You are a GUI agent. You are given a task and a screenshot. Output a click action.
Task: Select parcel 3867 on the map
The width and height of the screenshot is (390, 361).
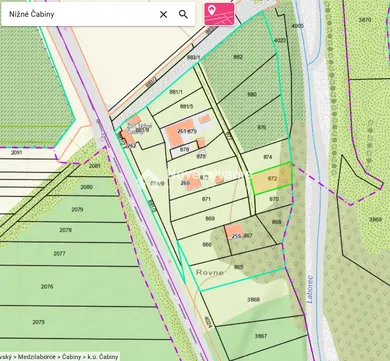click(x=261, y=336)
